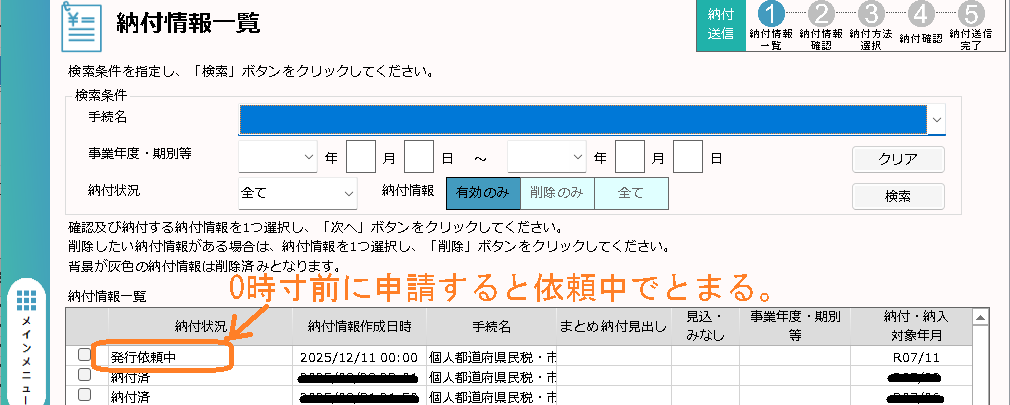Image resolution: width=1010 pixels, height=405 pixels.
Task: Click step 5 納付送信完了 circle
Action: tap(970, 14)
